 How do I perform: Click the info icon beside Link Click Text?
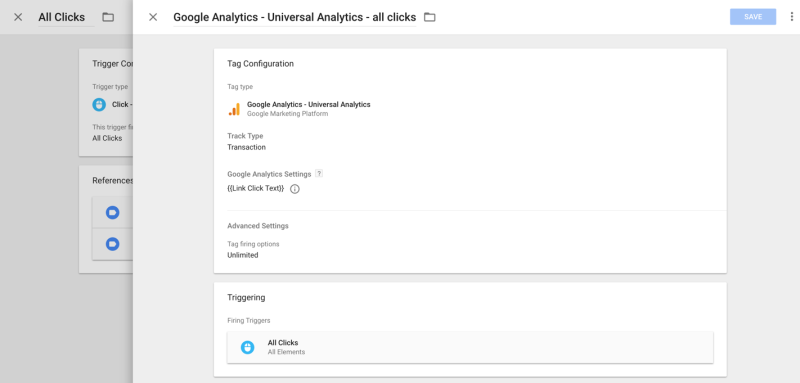(x=295, y=189)
